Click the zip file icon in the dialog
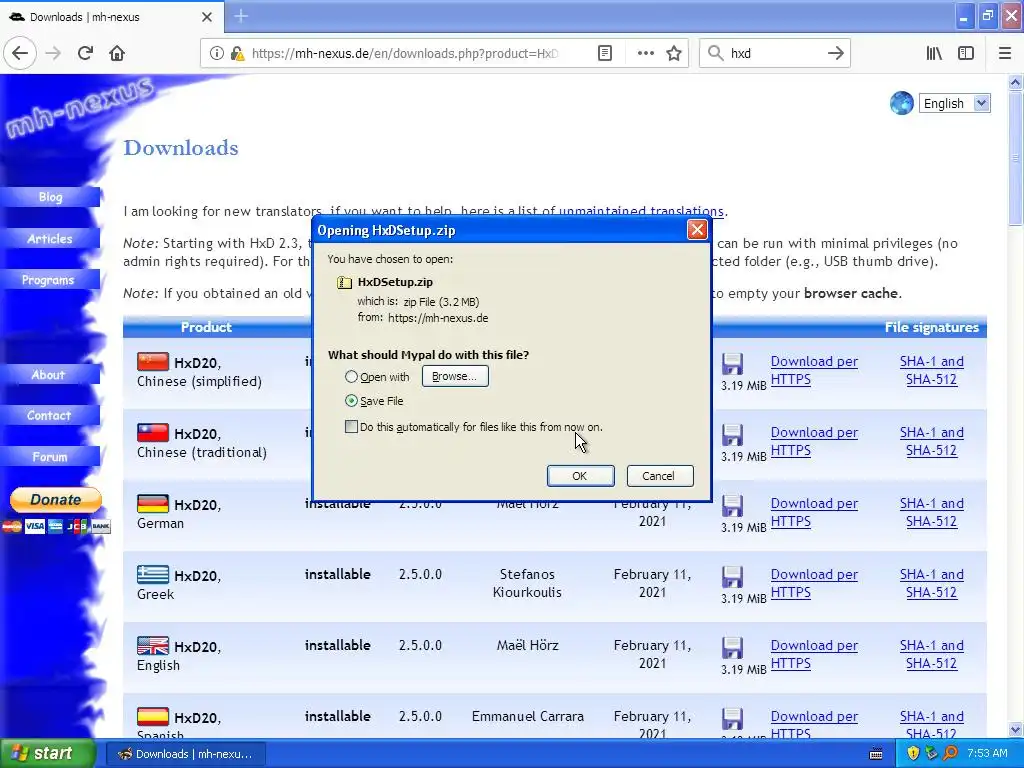Screen dimensions: 1024x768 [x=344, y=282]
